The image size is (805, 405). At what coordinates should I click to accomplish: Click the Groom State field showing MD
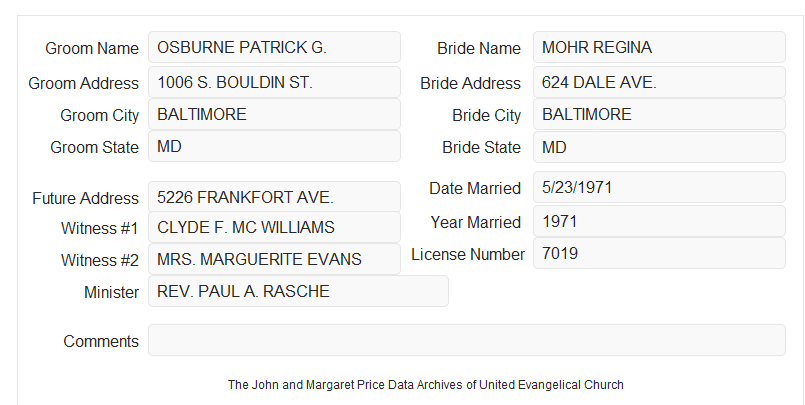pos(274,146)
